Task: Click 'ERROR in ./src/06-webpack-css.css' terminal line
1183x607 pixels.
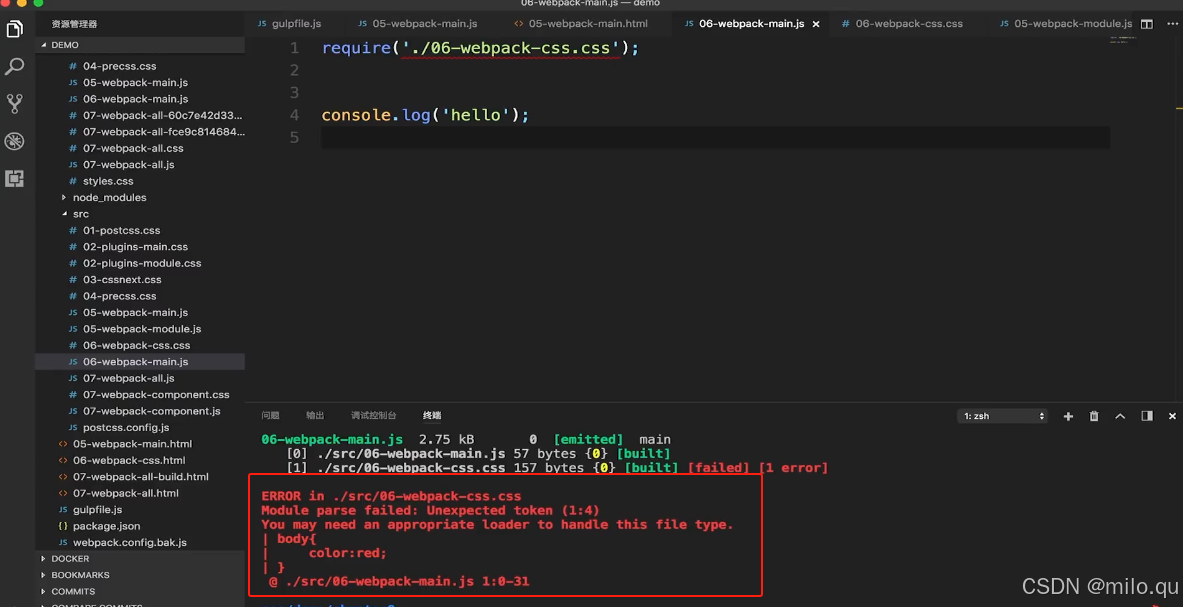Action: point(391,496)
